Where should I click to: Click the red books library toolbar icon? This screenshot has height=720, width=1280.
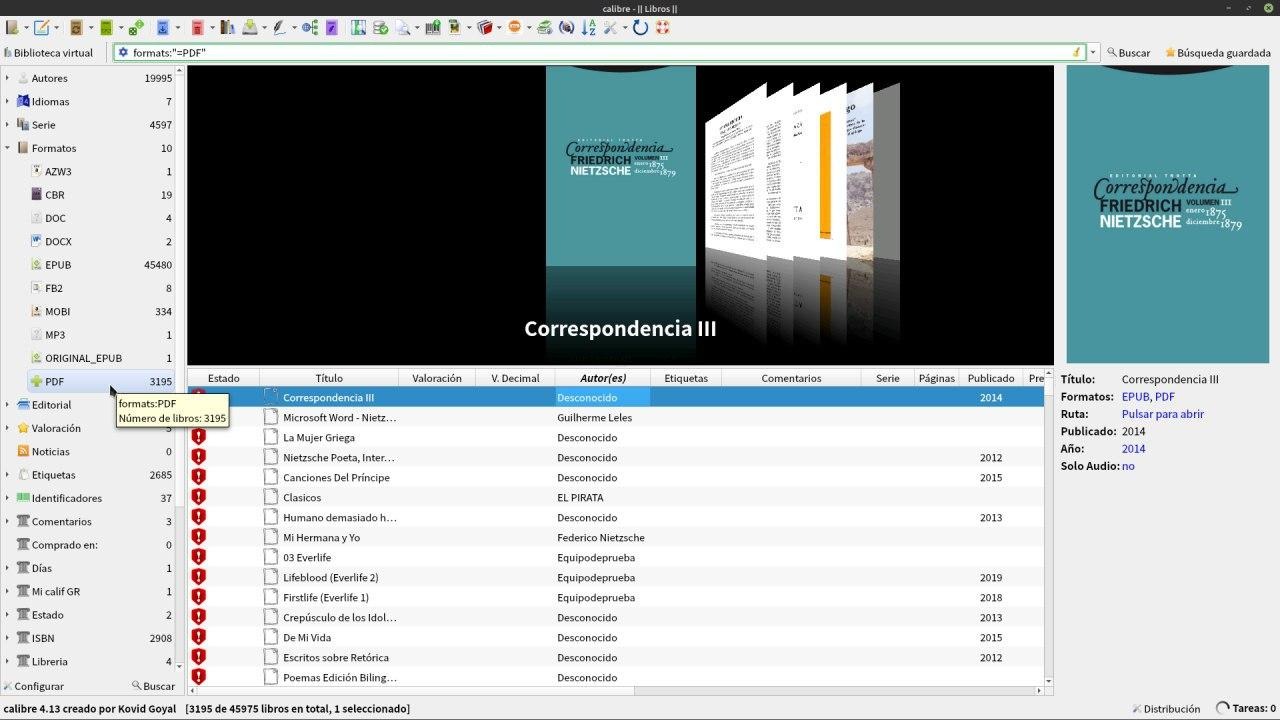click(x=485, y=27)
